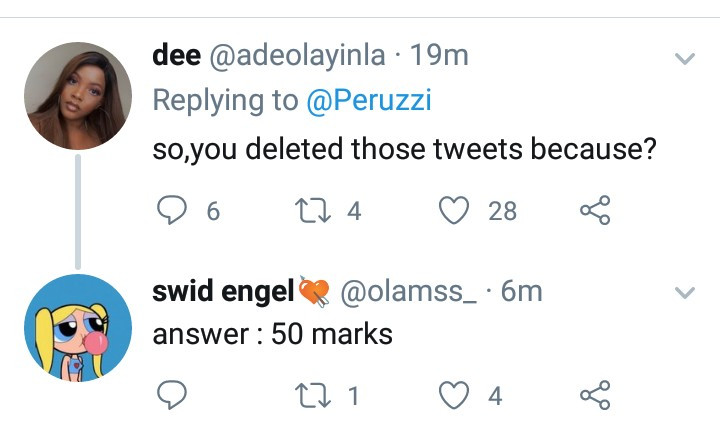
Task: Visit the @olamss_ handle
Action: tap(410, 291)
